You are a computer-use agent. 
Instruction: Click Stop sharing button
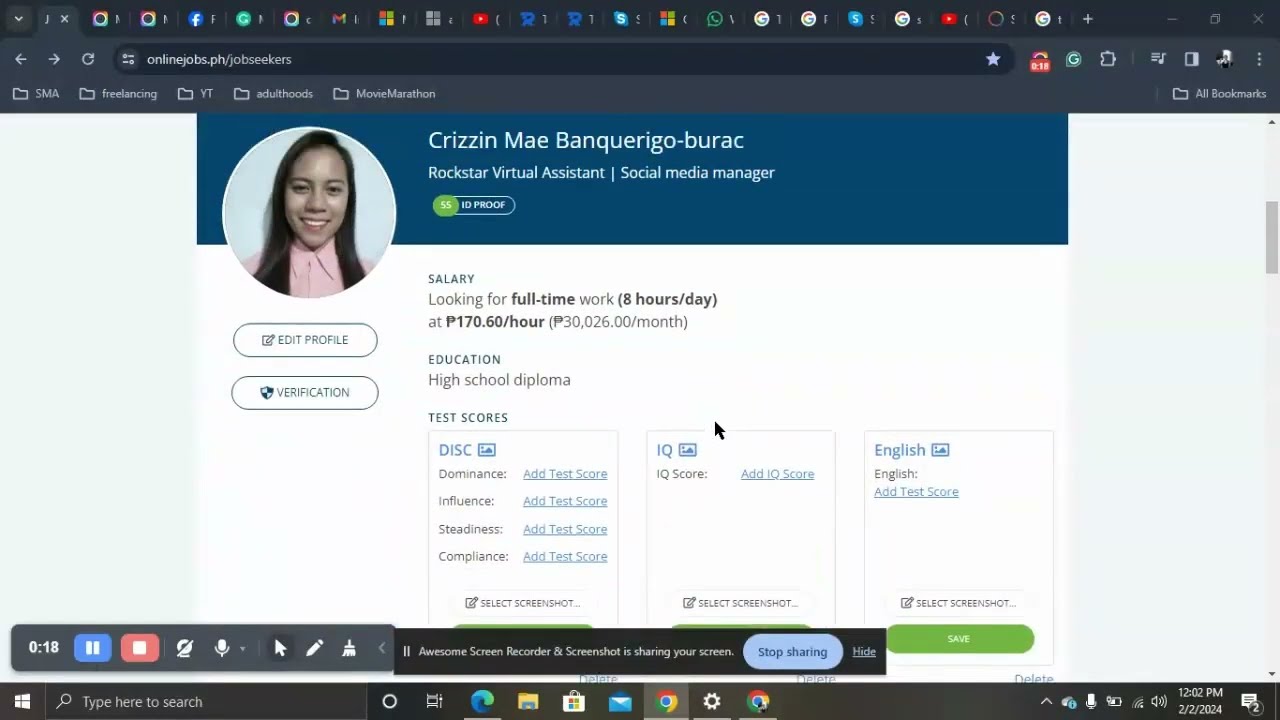coord(792,652)
